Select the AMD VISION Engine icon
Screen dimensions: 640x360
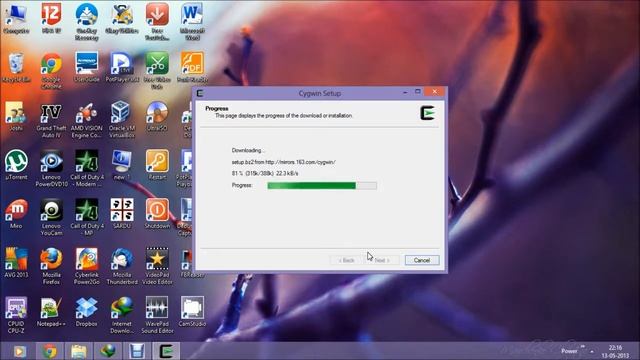tap(87, 120)
